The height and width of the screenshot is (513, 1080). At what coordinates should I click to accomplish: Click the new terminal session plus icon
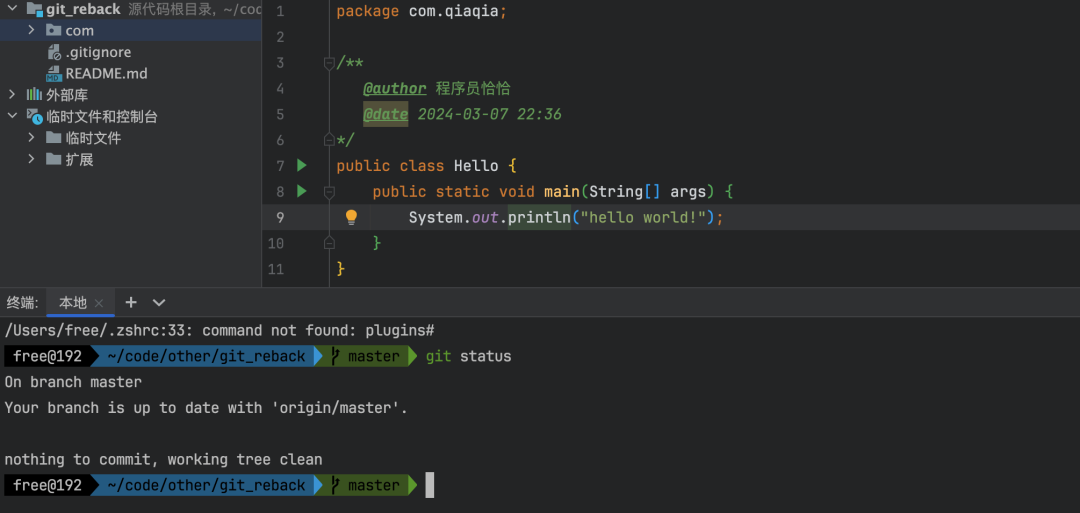click(x=131, y=302)
